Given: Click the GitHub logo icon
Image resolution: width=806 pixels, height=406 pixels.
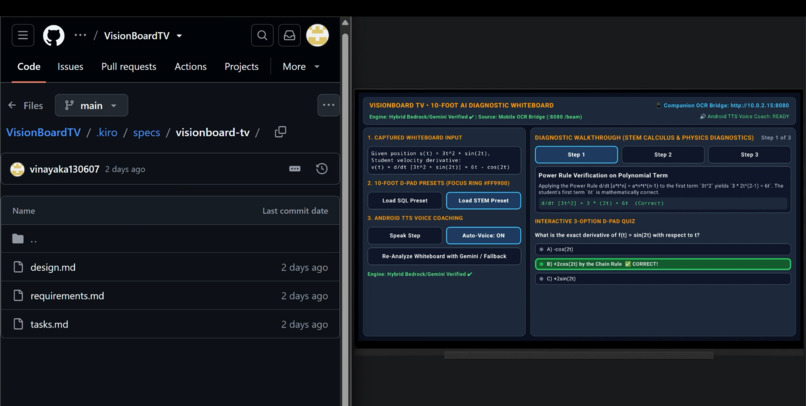Looking at the screenshot, I should [53, 35].
